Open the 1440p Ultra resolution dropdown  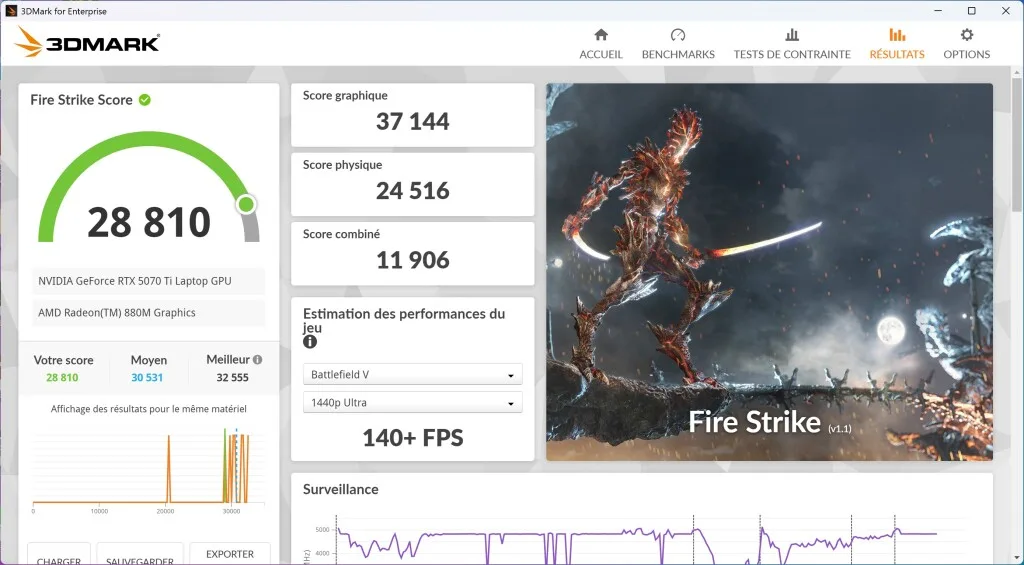pyautogui.click(x=413, y=402)
